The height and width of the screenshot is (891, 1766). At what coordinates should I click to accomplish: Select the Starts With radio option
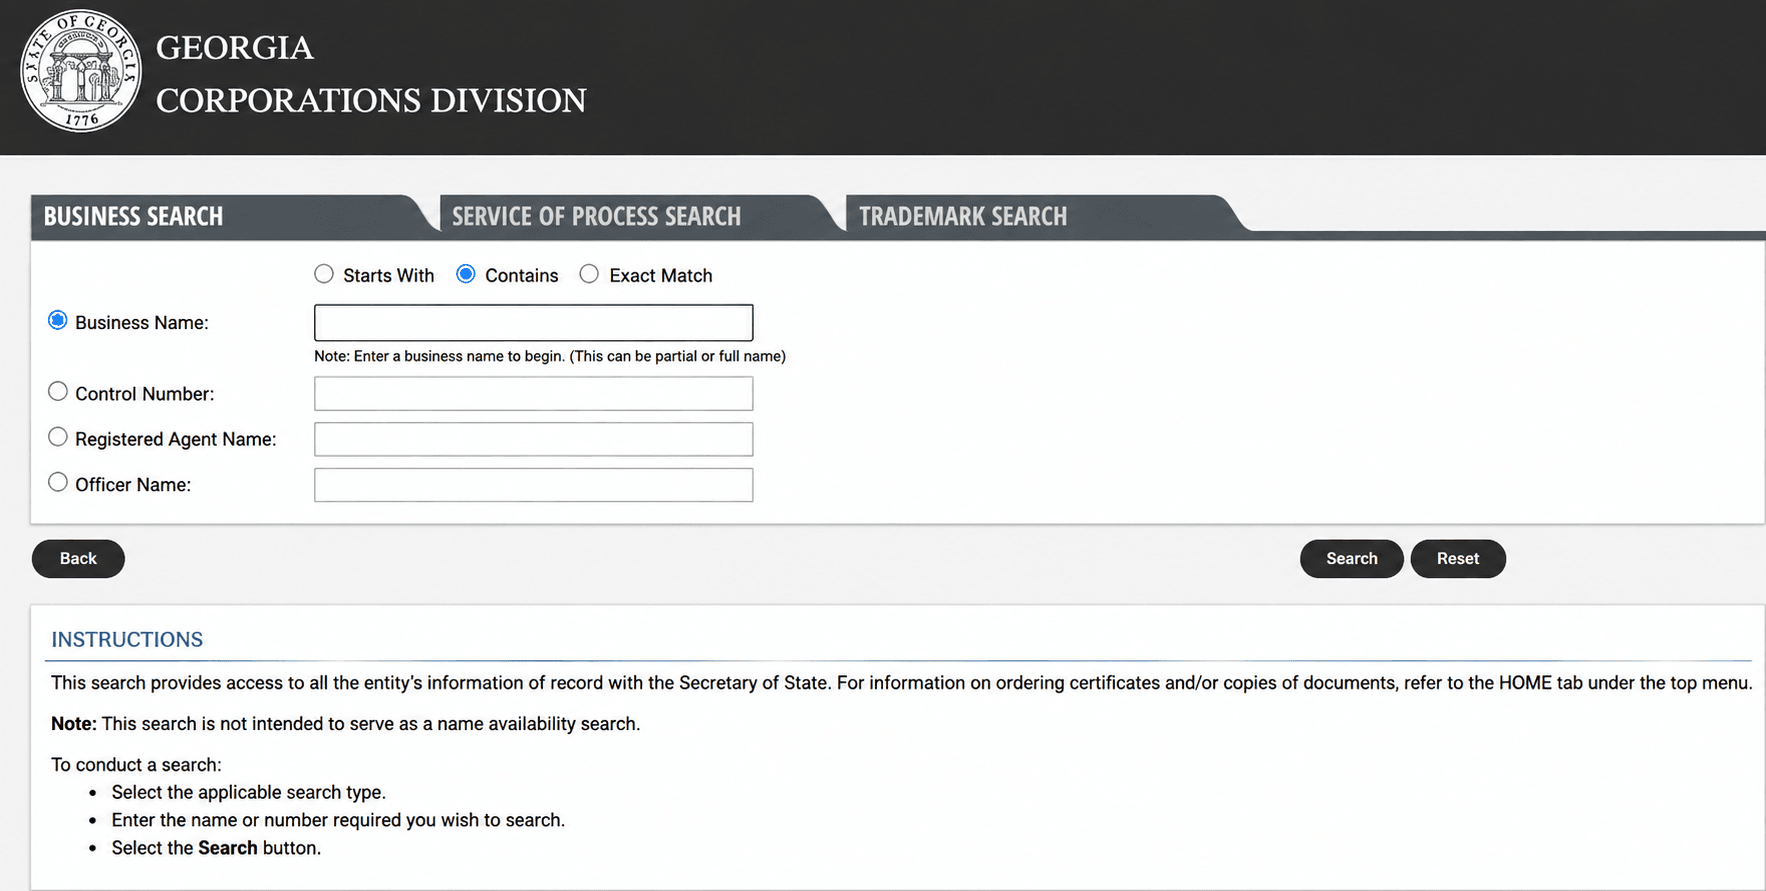click(324, 274)
